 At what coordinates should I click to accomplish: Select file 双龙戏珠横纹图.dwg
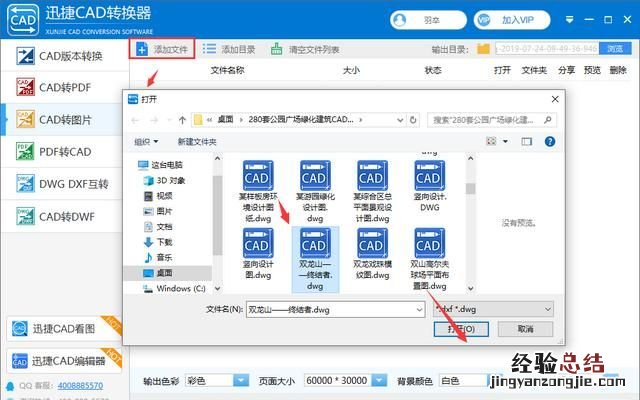click(x=372, y=253)
